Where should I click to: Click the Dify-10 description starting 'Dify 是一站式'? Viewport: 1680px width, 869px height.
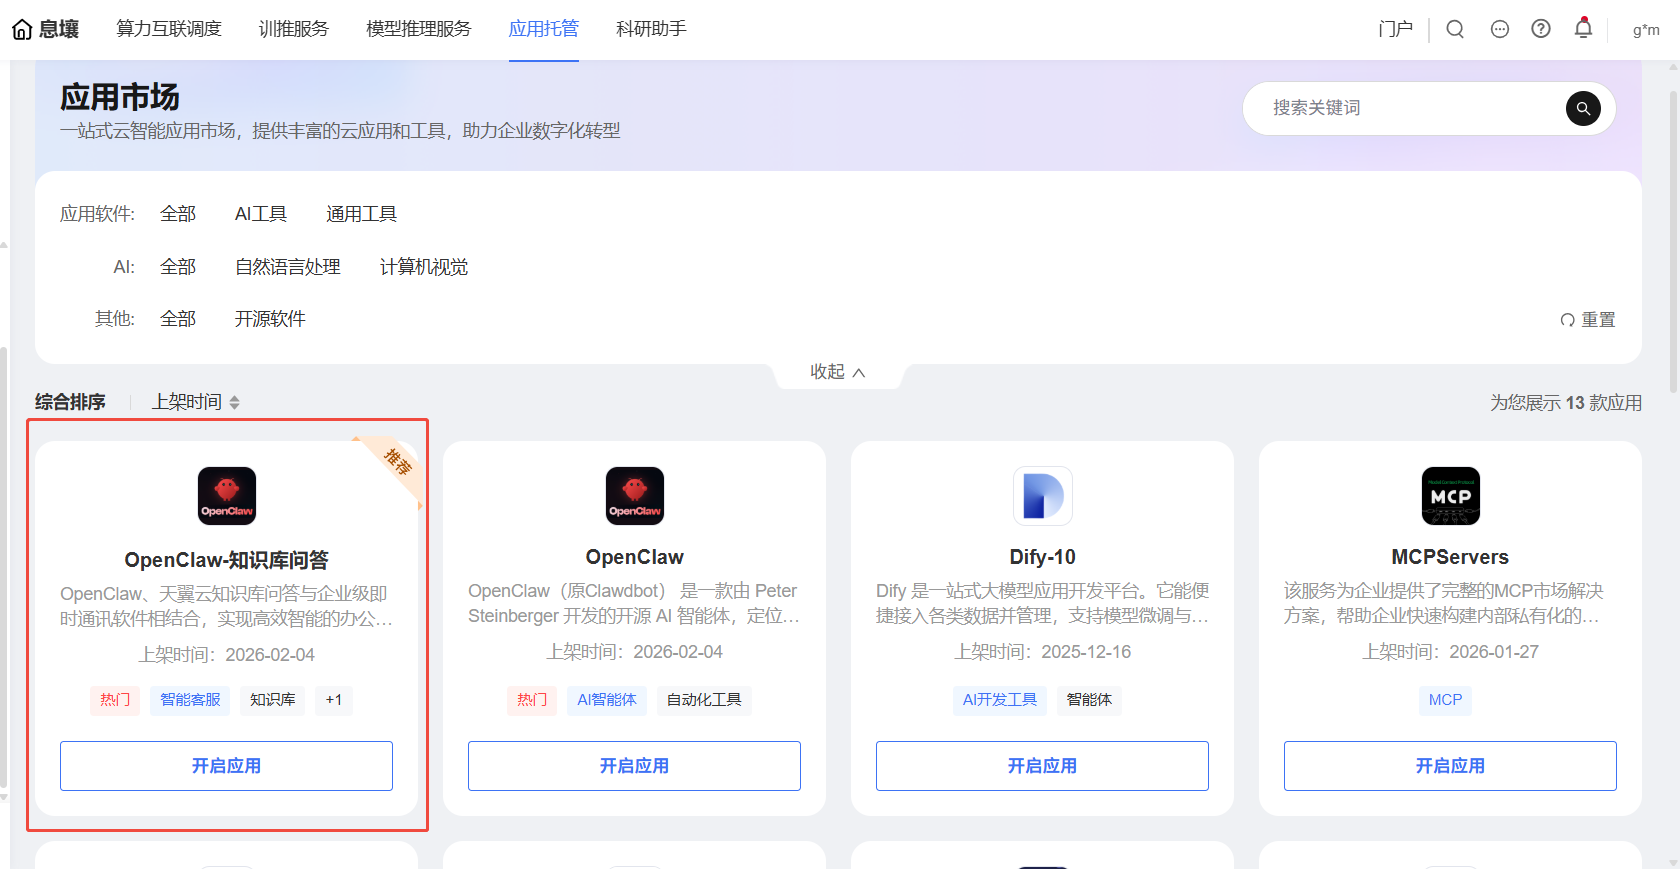(x=1043, y=603)
